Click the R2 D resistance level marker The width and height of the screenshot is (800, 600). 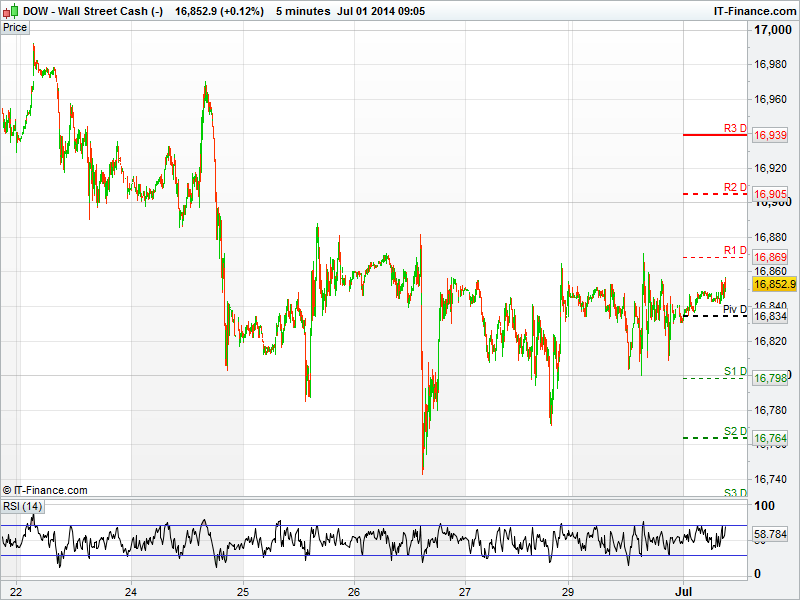735,187
